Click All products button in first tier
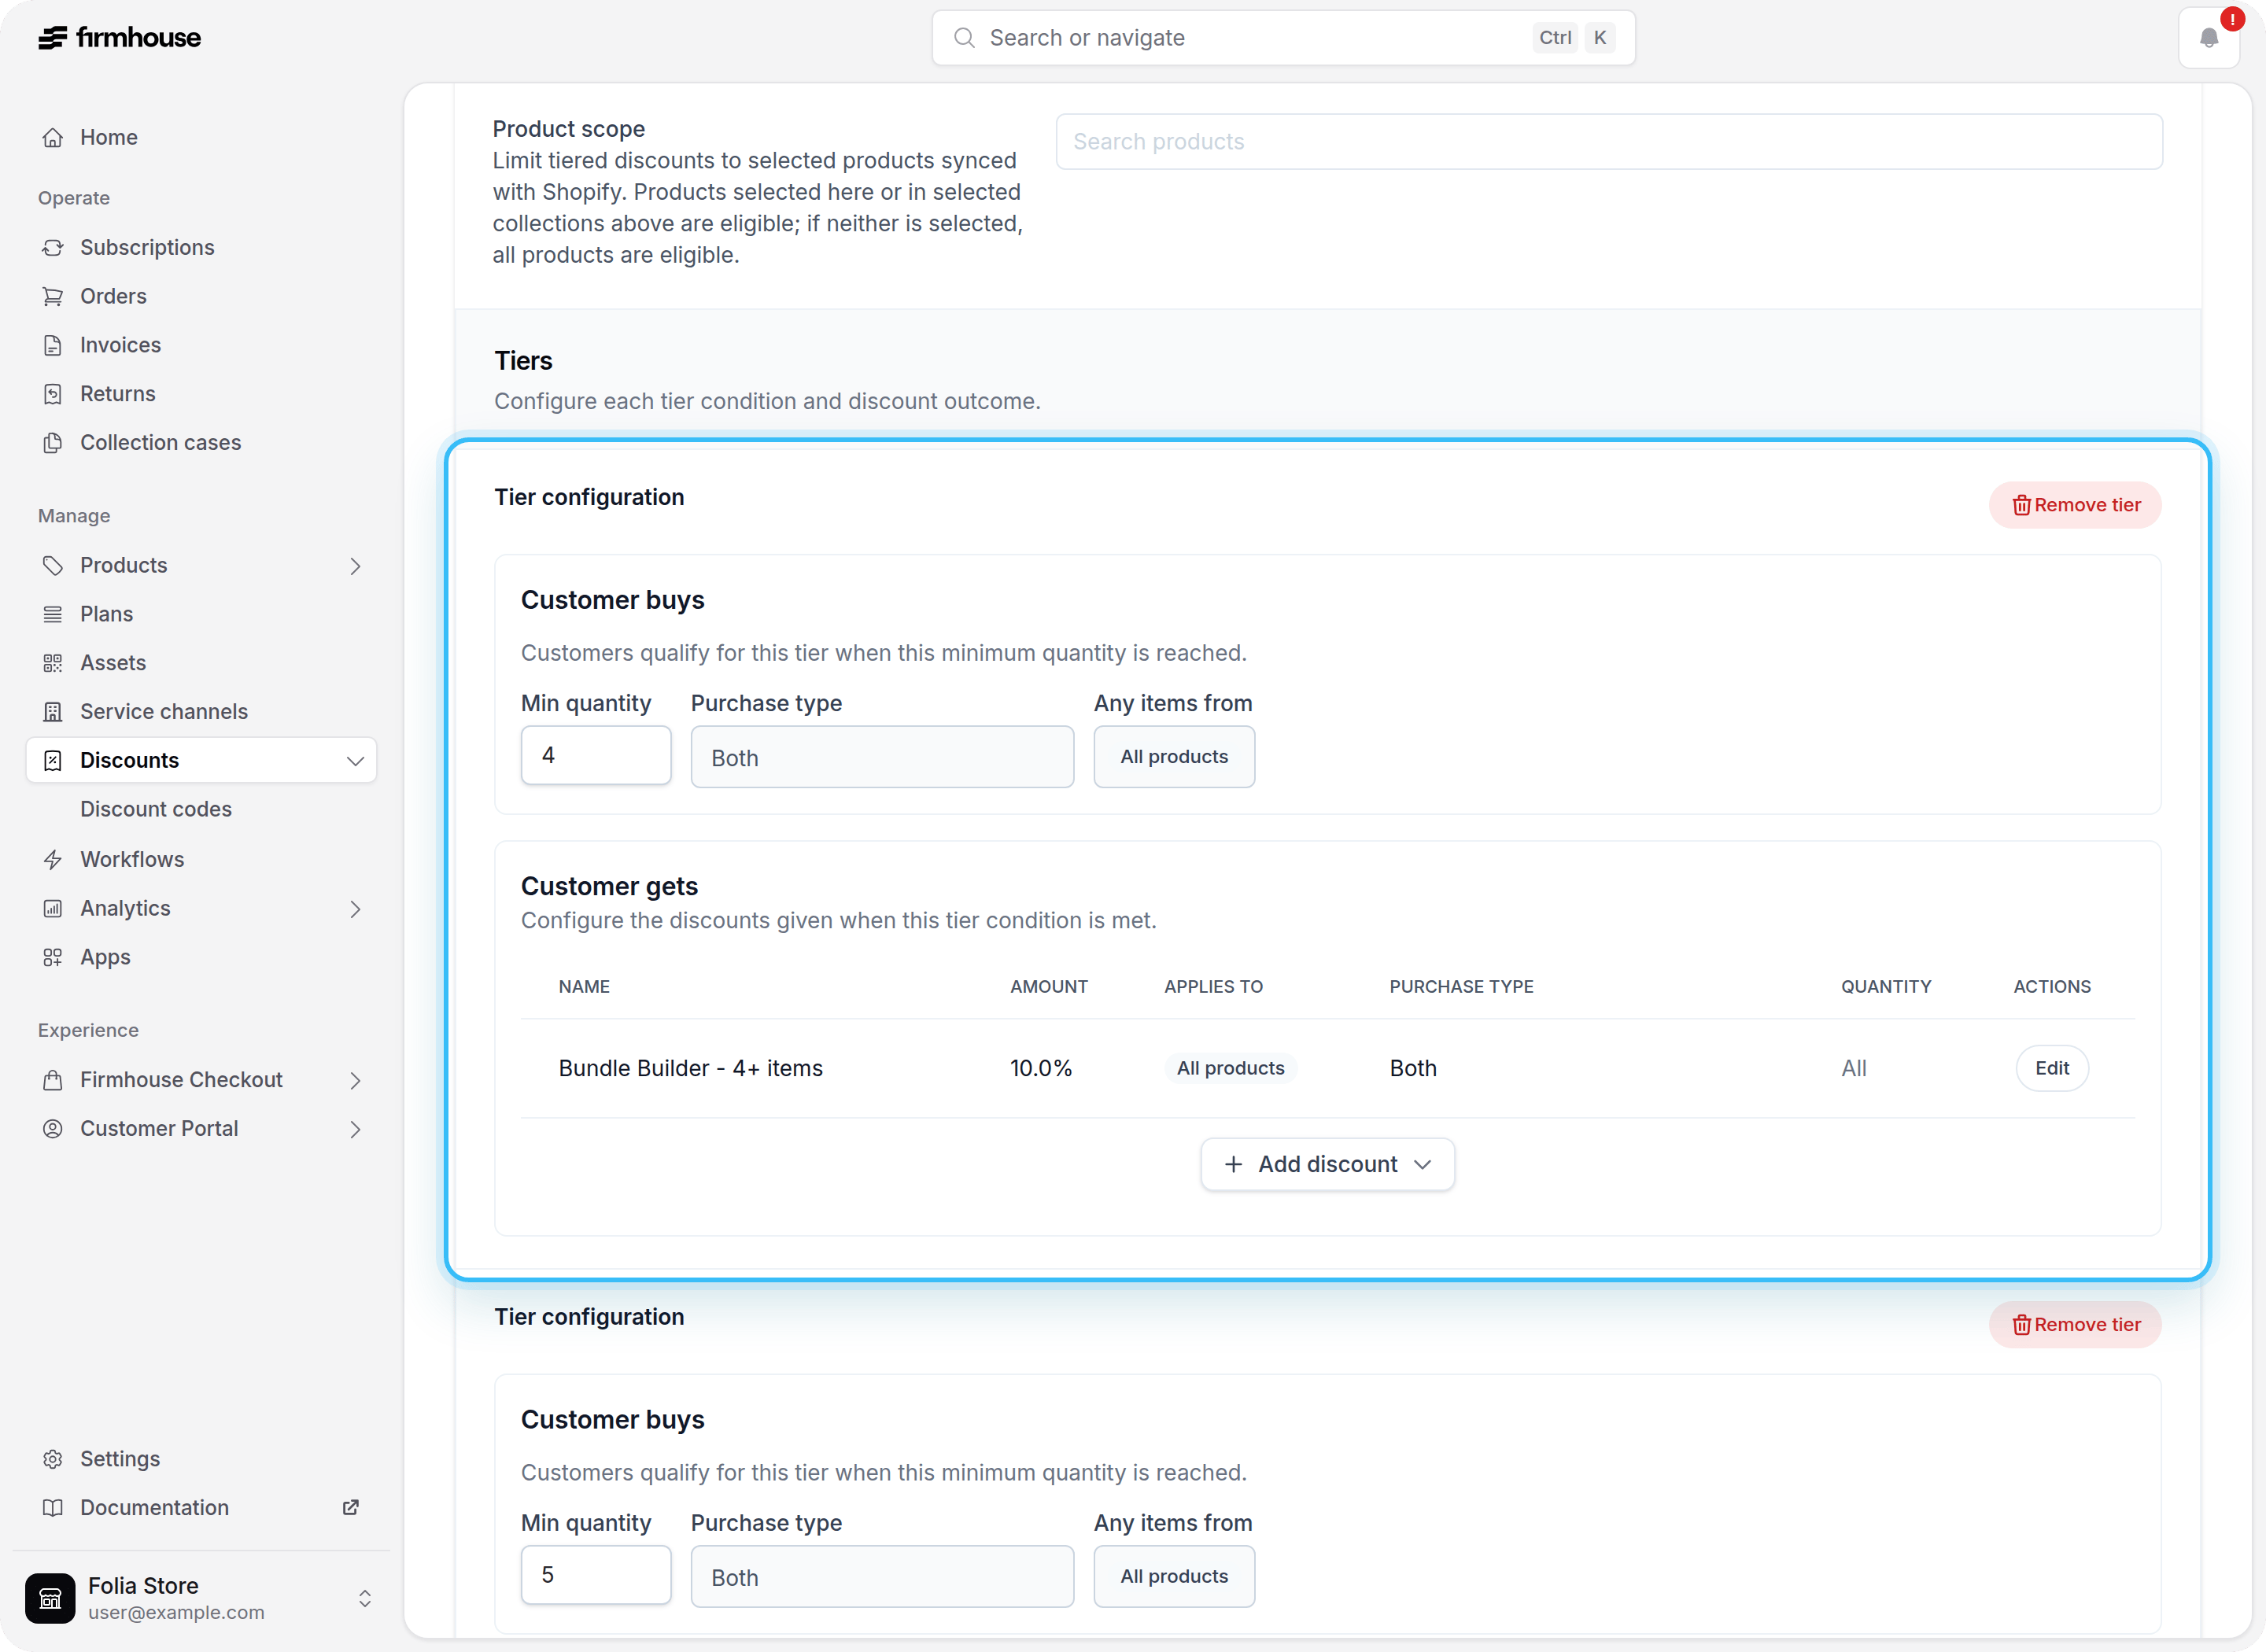Image resolution: width=2266 pixels, height=1652 pixels. pyautogui.click(x=1174, y=757)
